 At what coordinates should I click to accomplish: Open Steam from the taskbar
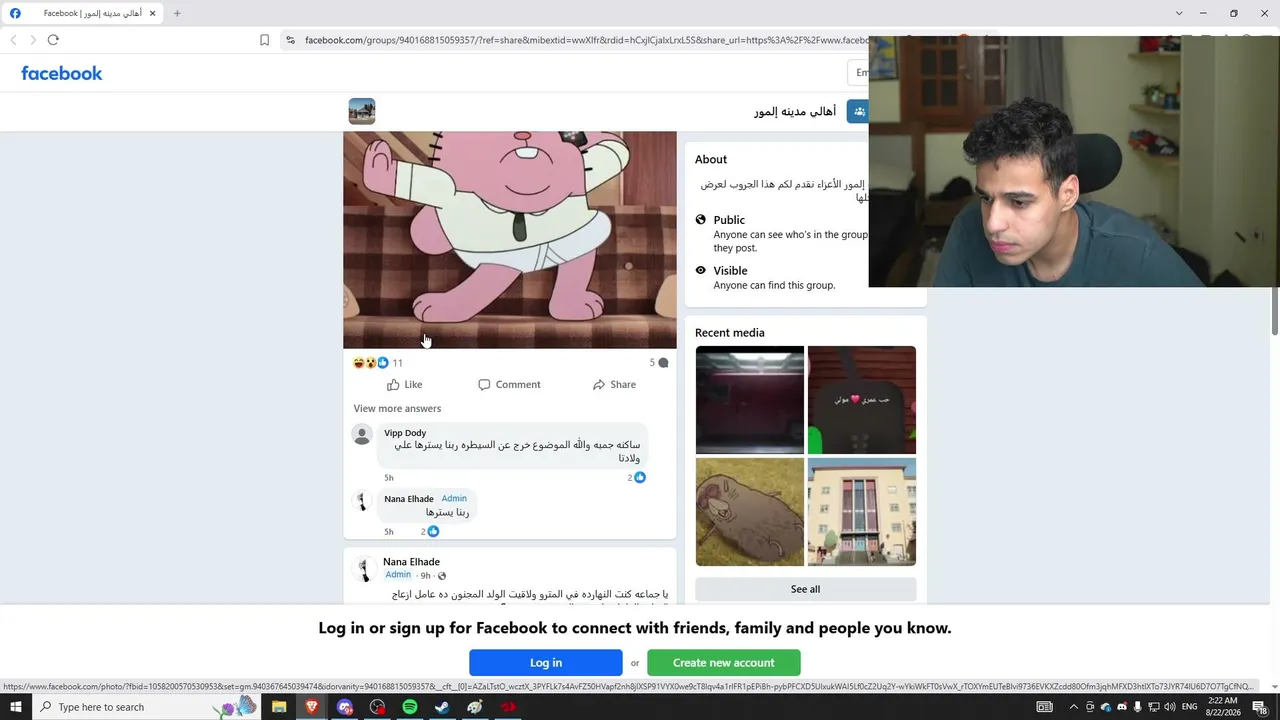tap(442, 707)
